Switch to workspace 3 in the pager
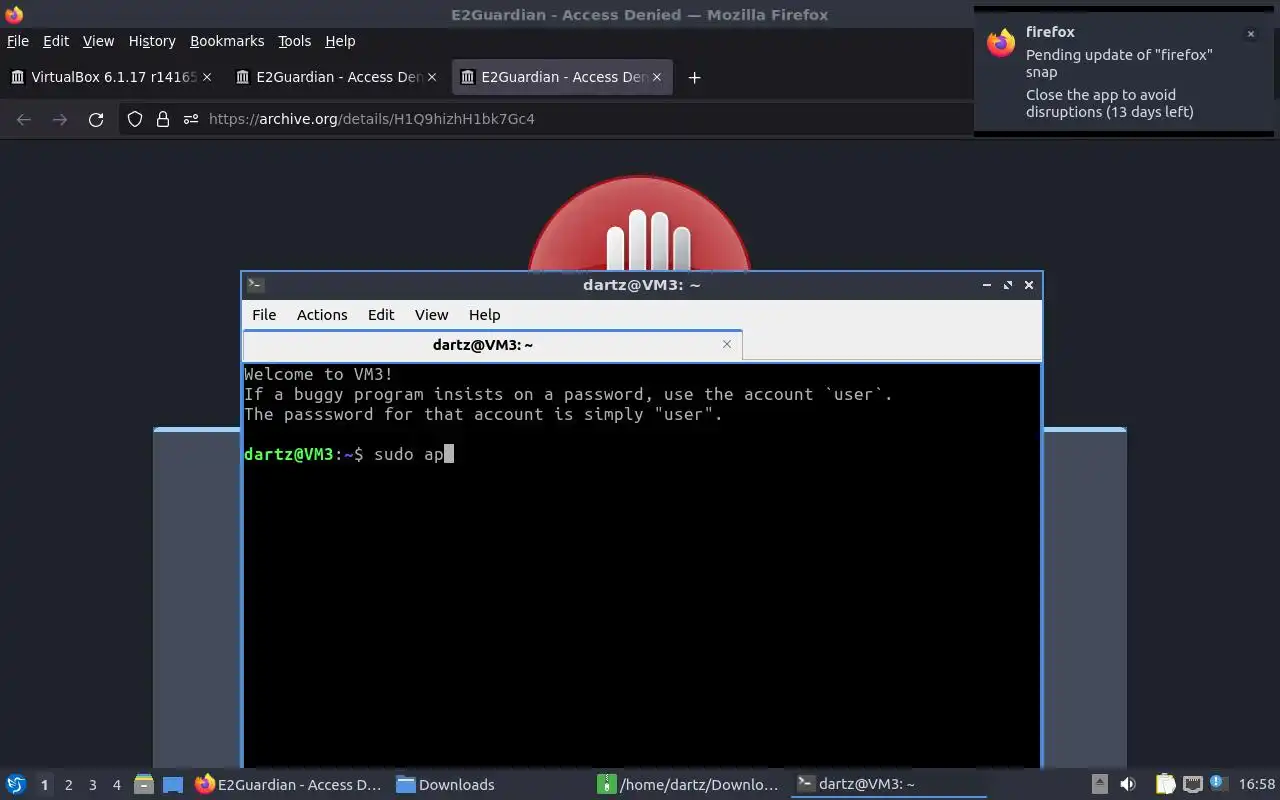Viewport: 1280px width, 800px height. (92, 785)
